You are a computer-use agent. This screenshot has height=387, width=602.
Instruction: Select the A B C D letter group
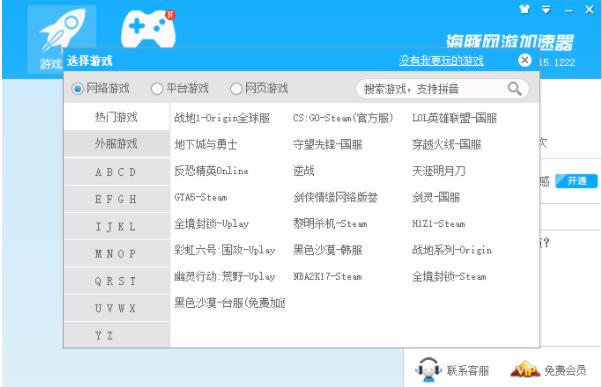[116, 172]
